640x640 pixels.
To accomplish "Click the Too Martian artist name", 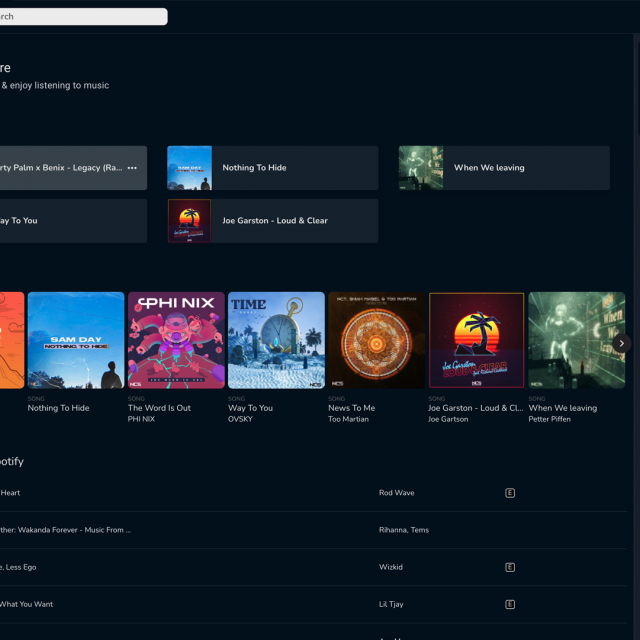I will [349, 419].
